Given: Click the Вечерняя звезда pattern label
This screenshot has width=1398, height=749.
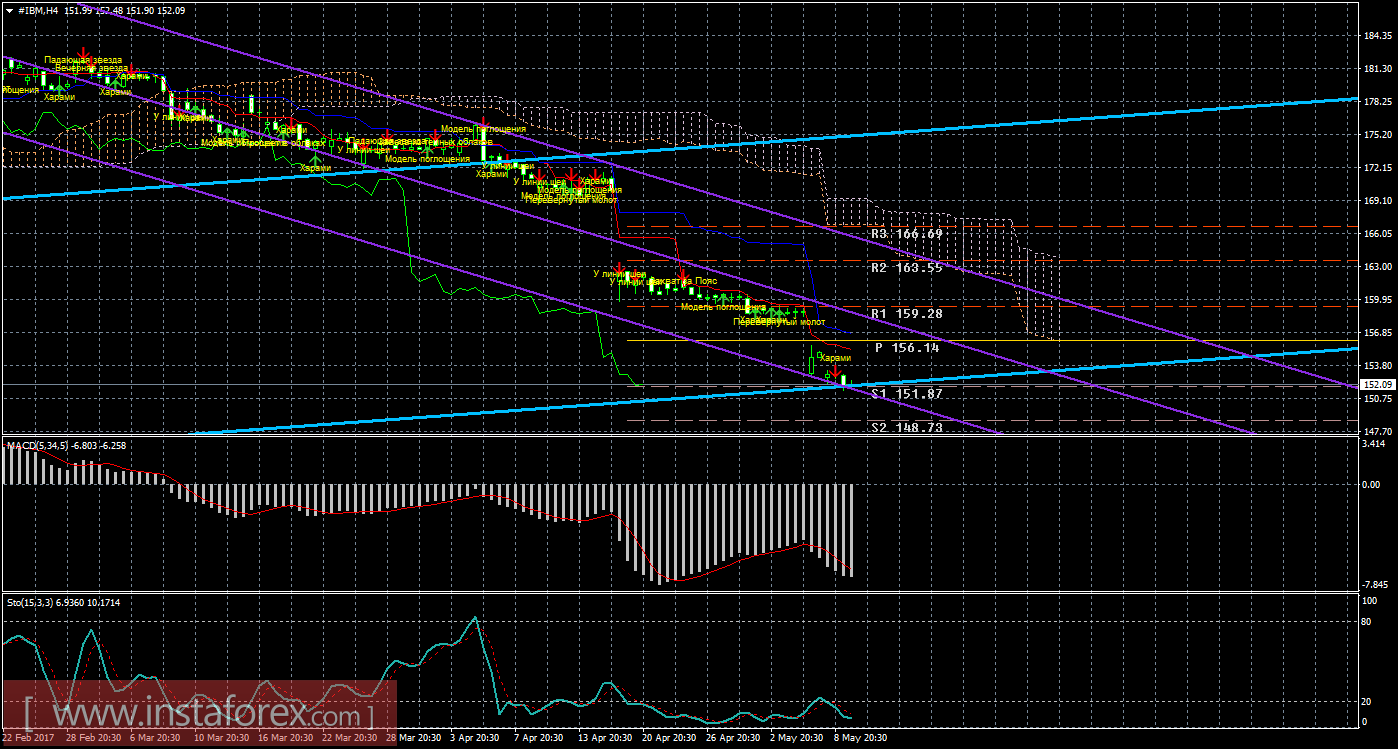Looking at the screenshot, I should click(92, 68).
